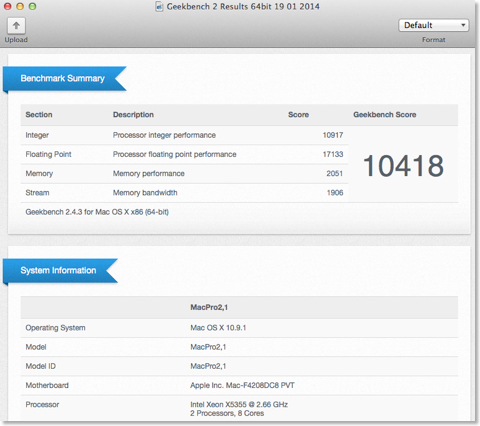This screenshot has width=480, height=426.
Task: Click the Description column header
Action: tap(133, 115)
